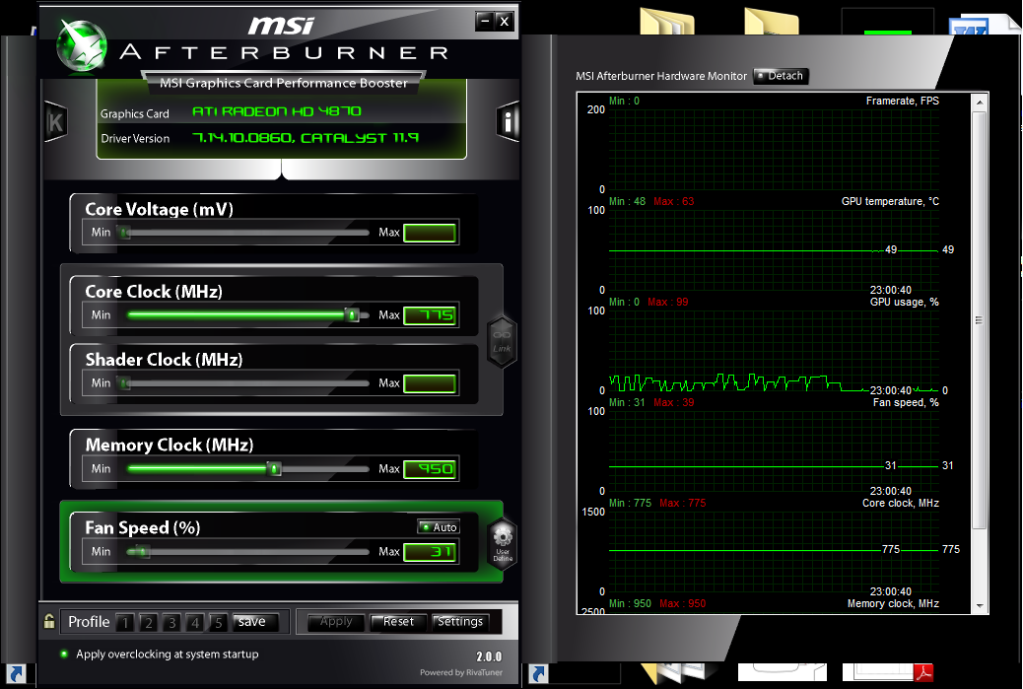Select profile slot 4
The height and width of the screenshot is (689, 1023).
195,622
